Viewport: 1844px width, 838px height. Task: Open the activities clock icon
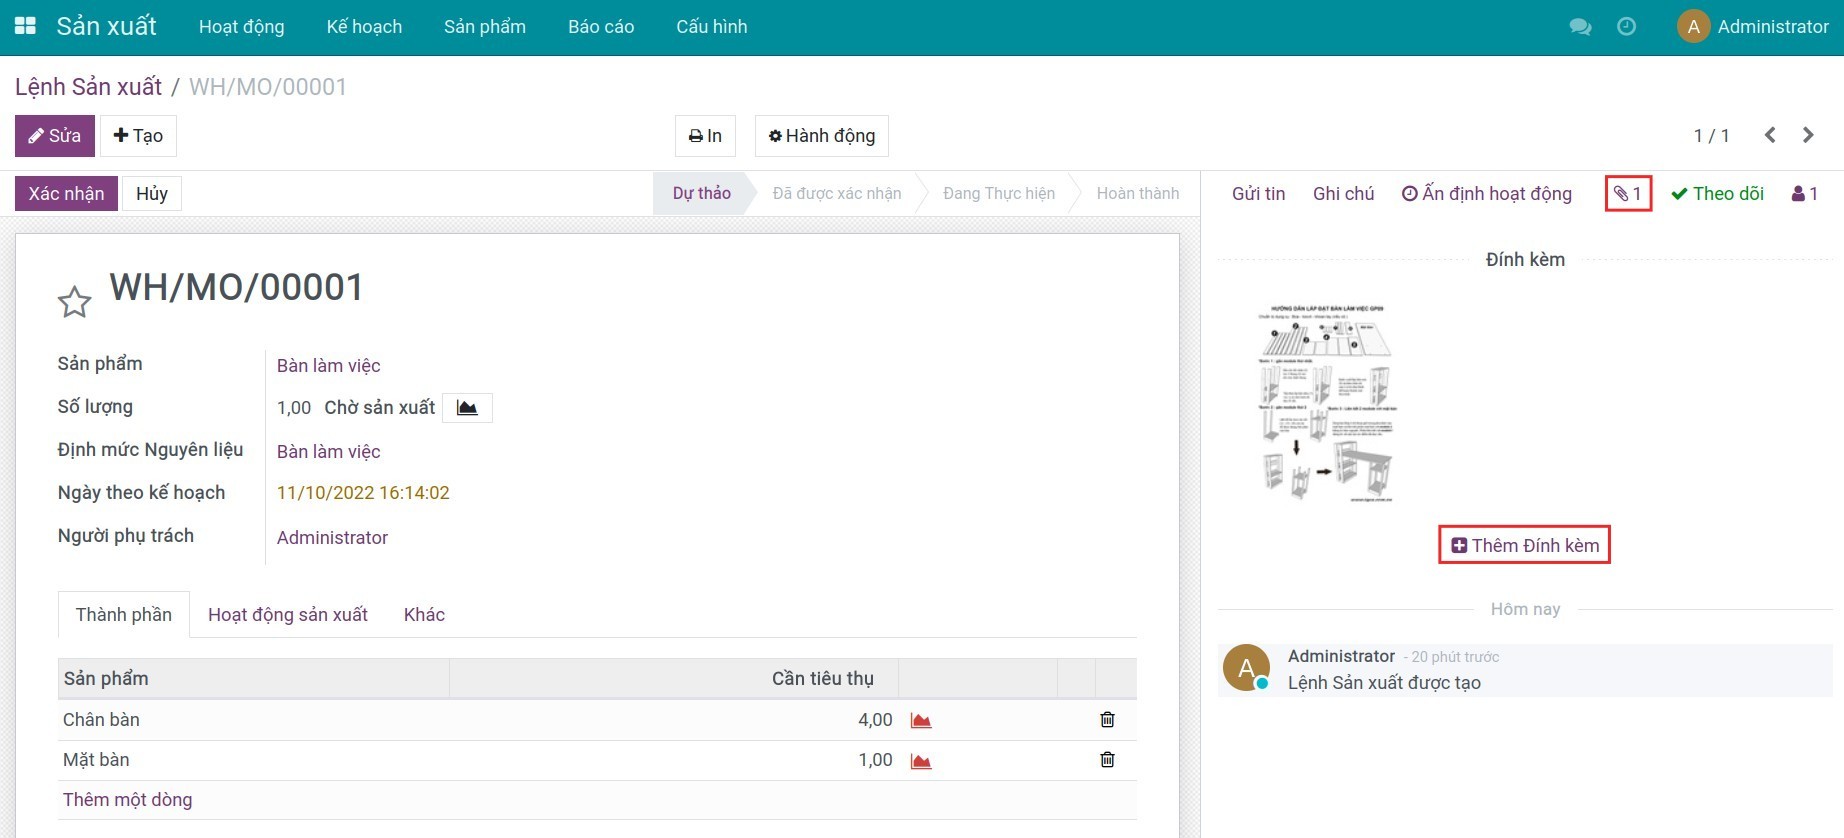coord(1627,27)
